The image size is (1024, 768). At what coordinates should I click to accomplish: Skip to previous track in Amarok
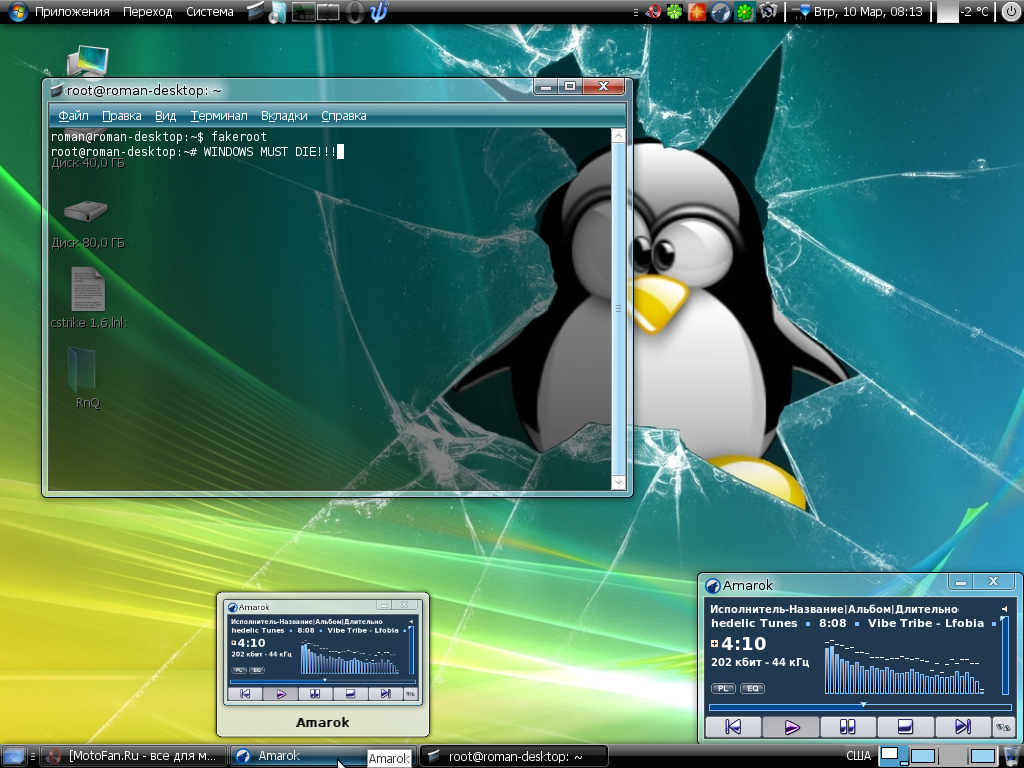click(x=733, y=727)
